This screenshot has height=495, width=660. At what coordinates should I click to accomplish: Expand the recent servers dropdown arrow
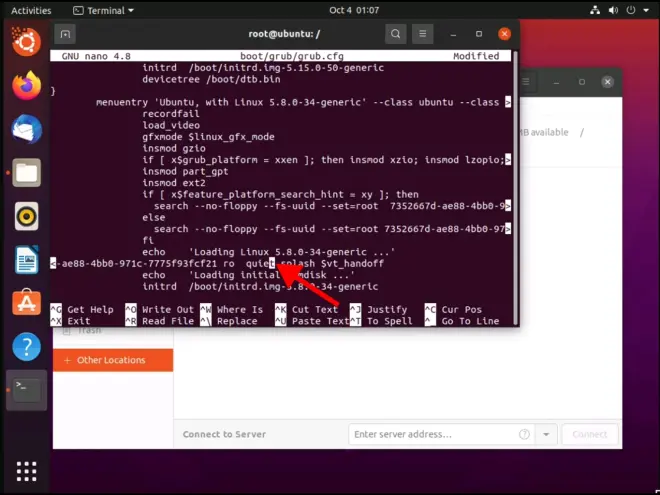546,434
